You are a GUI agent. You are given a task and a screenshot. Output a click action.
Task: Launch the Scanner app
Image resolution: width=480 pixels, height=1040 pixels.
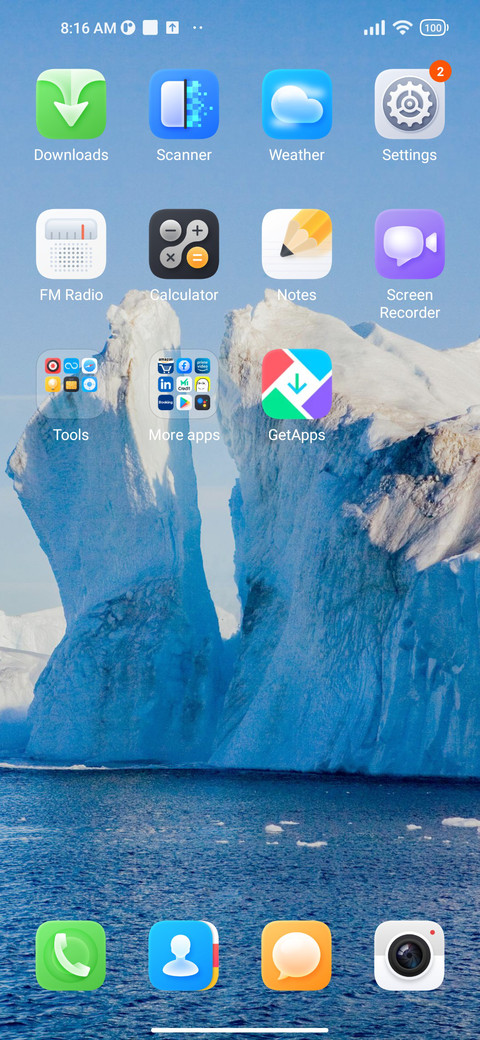pos(184,104)
